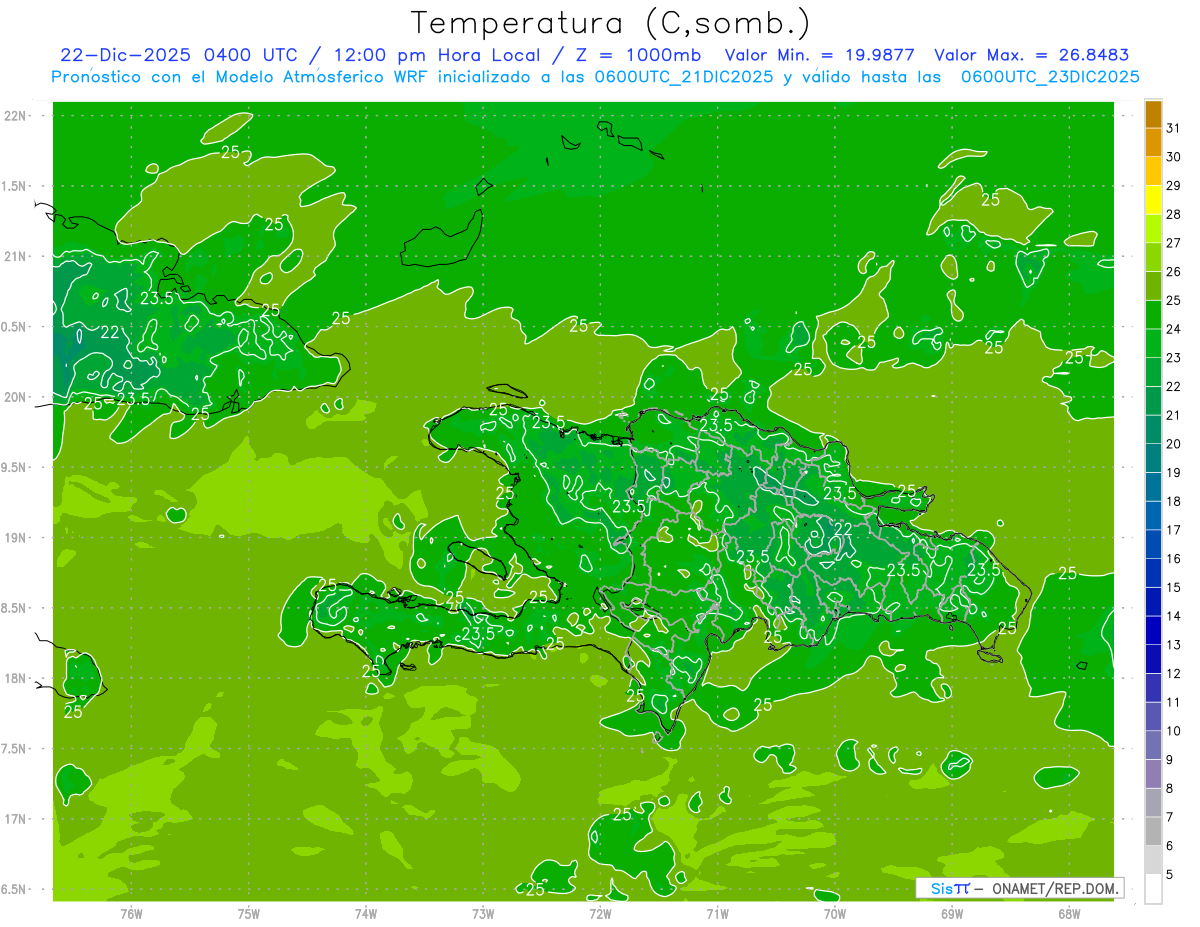Click the 70W longitude axis label
This screenshot has width=1200, height=927.
pyautogui.click(x=835, y=913)
